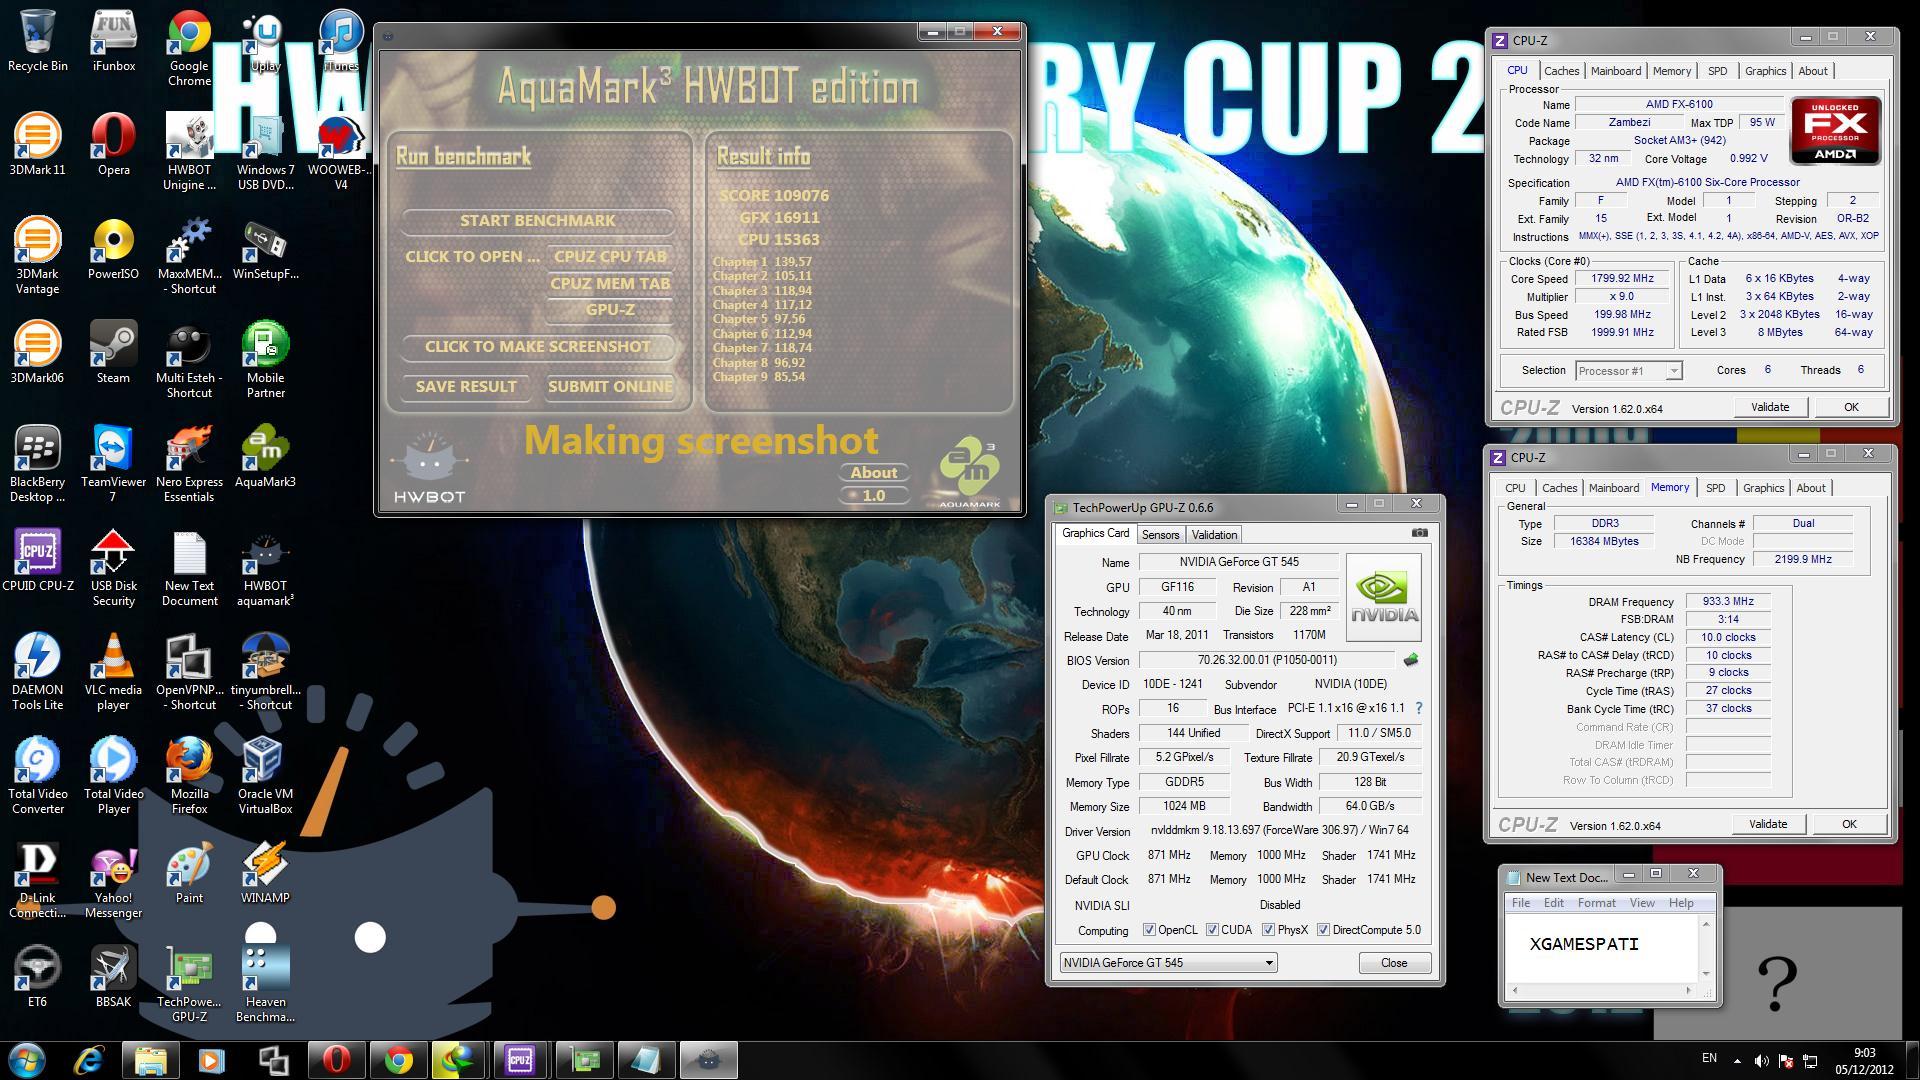The width and height of the screenshot is (1920, 1080).
Task: Select the CPUID CPU-Z desktop icon
Action: click(37, 561)
